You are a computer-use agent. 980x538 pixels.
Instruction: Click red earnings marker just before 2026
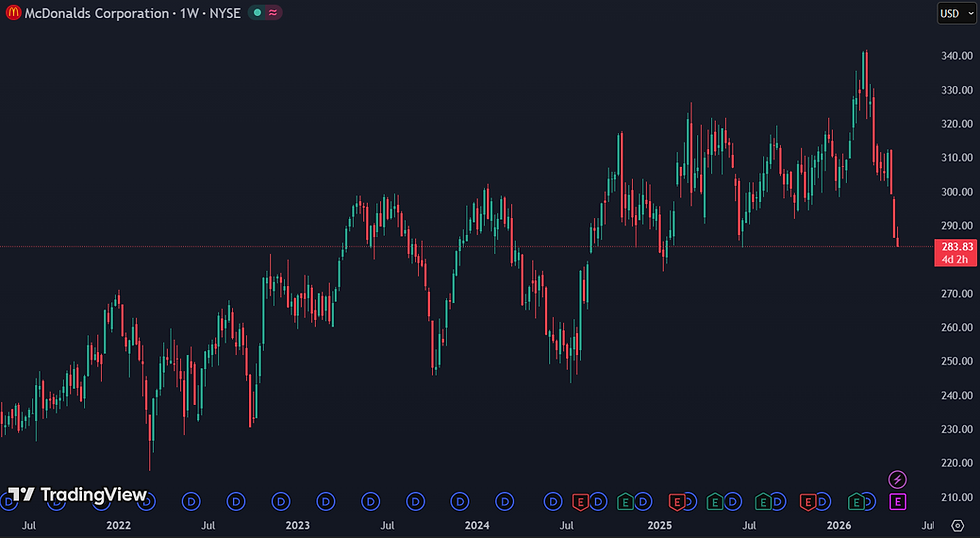(x=808, y=501)
